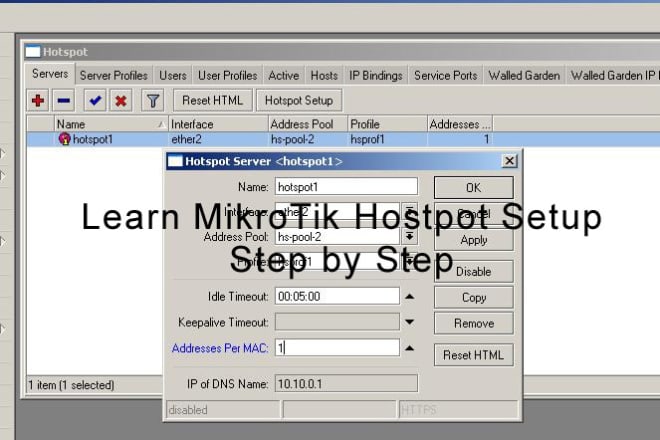Select the IP Bindings tab

375,75
